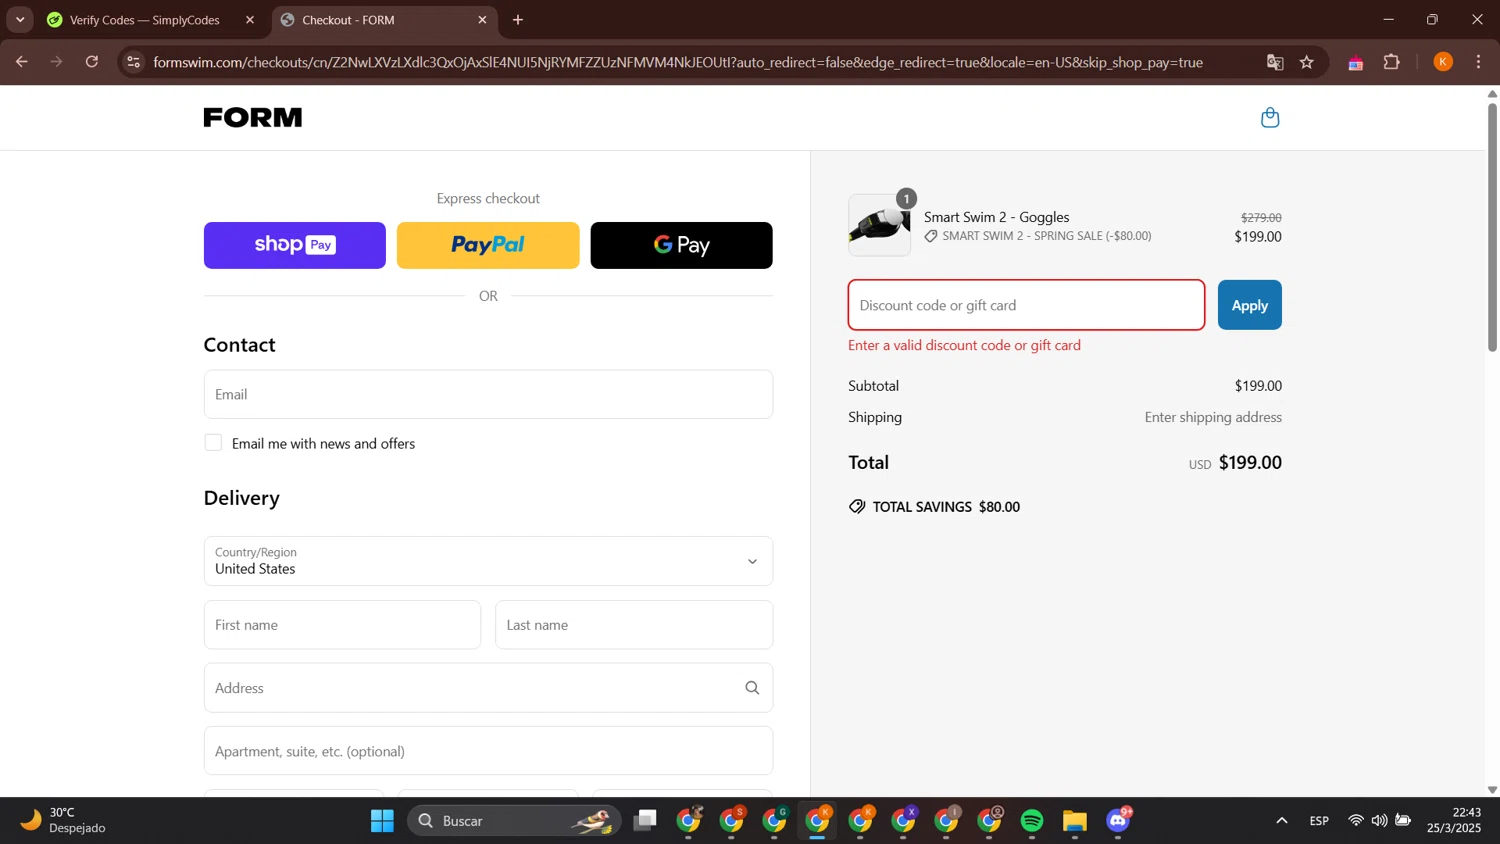The width and height of the screenshot is (1500, 844).
Task: Open File Explorer from the taskbar
Action: pyautogui.click(x=1075, y=821)
